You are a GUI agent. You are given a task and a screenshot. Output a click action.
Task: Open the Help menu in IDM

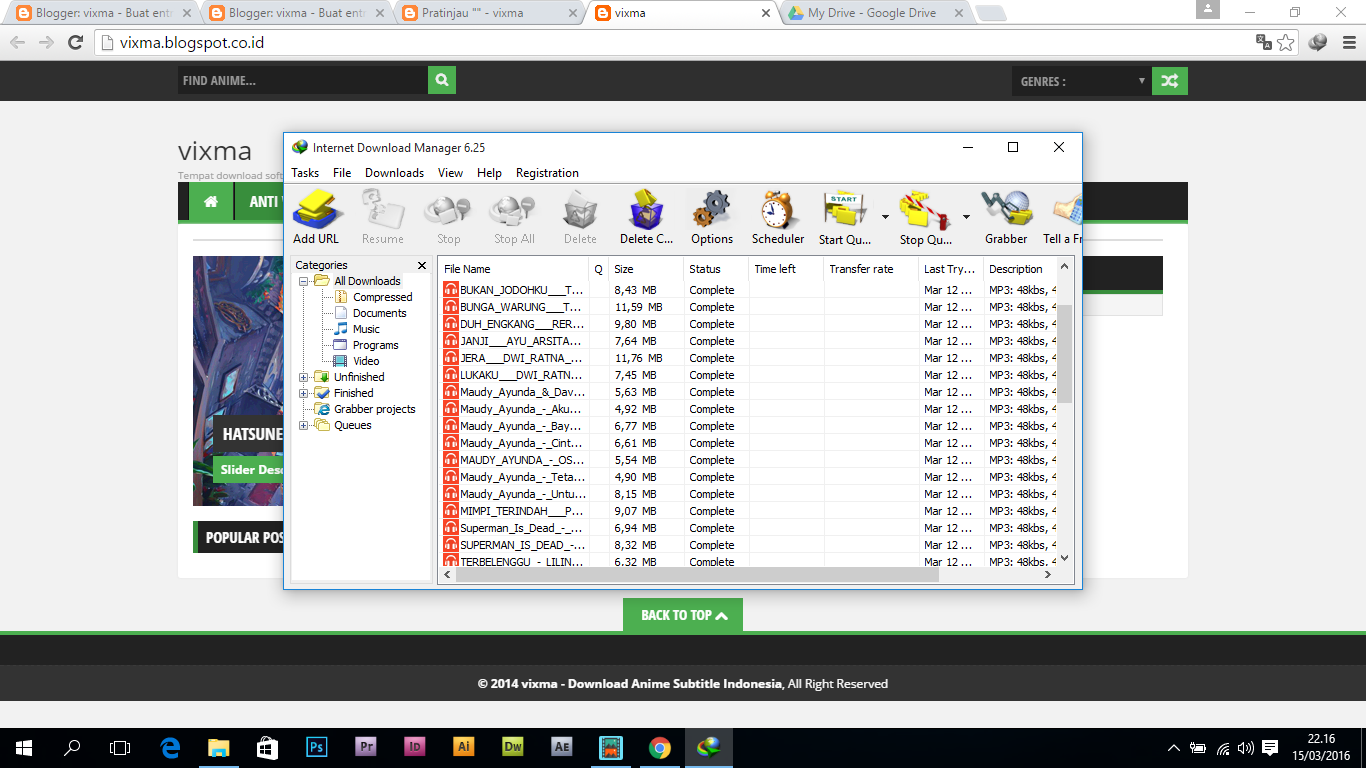[489, 173]
